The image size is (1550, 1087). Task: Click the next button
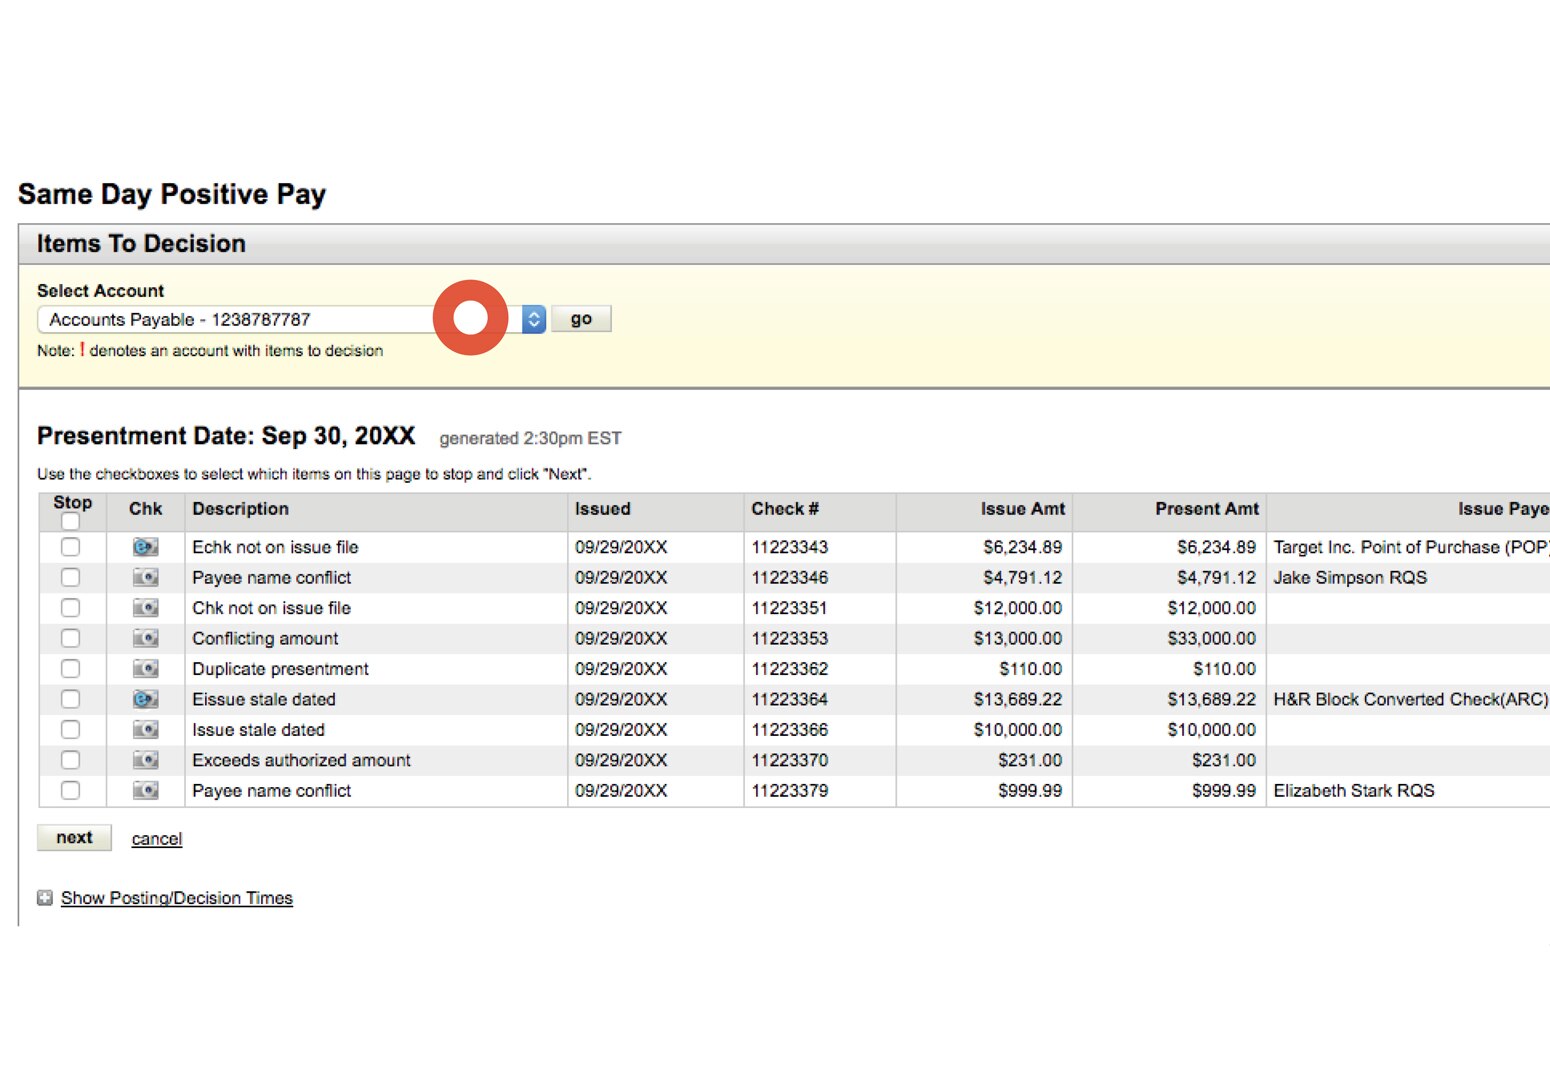point(74,837)
